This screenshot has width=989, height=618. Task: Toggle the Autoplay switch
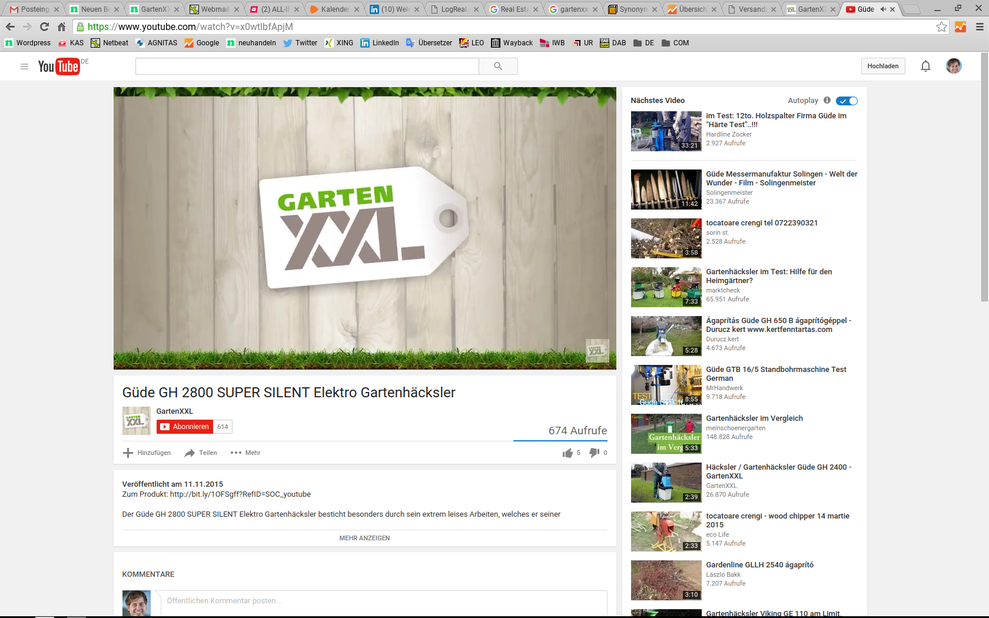[846, 101]
